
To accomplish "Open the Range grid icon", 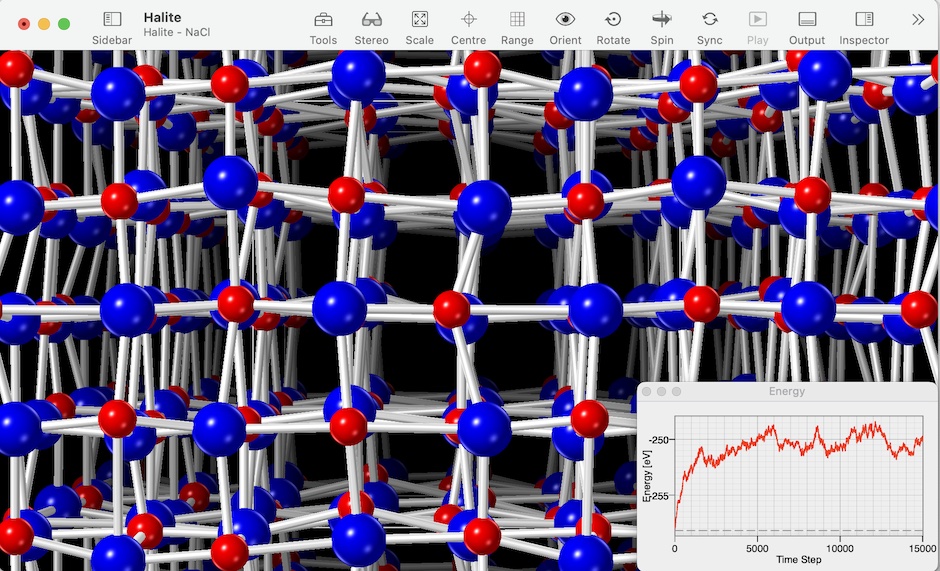I will [517, 20].
